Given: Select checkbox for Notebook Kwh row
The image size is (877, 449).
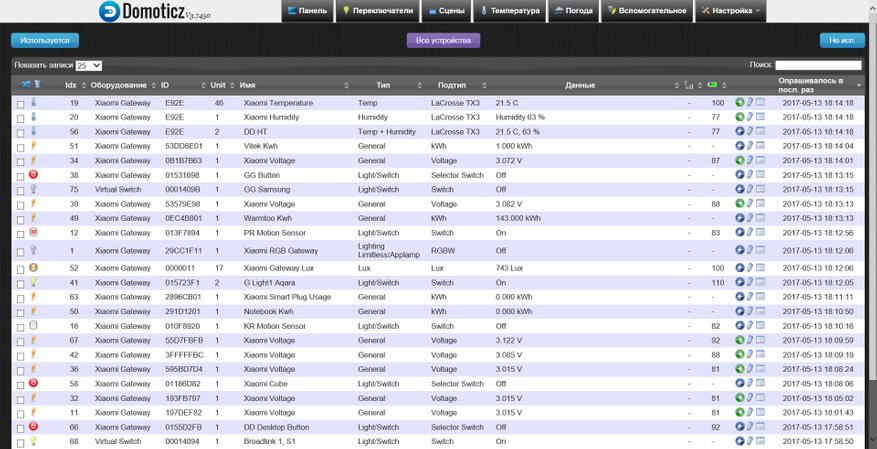Looking at the screenshot, I should [21, 313].
